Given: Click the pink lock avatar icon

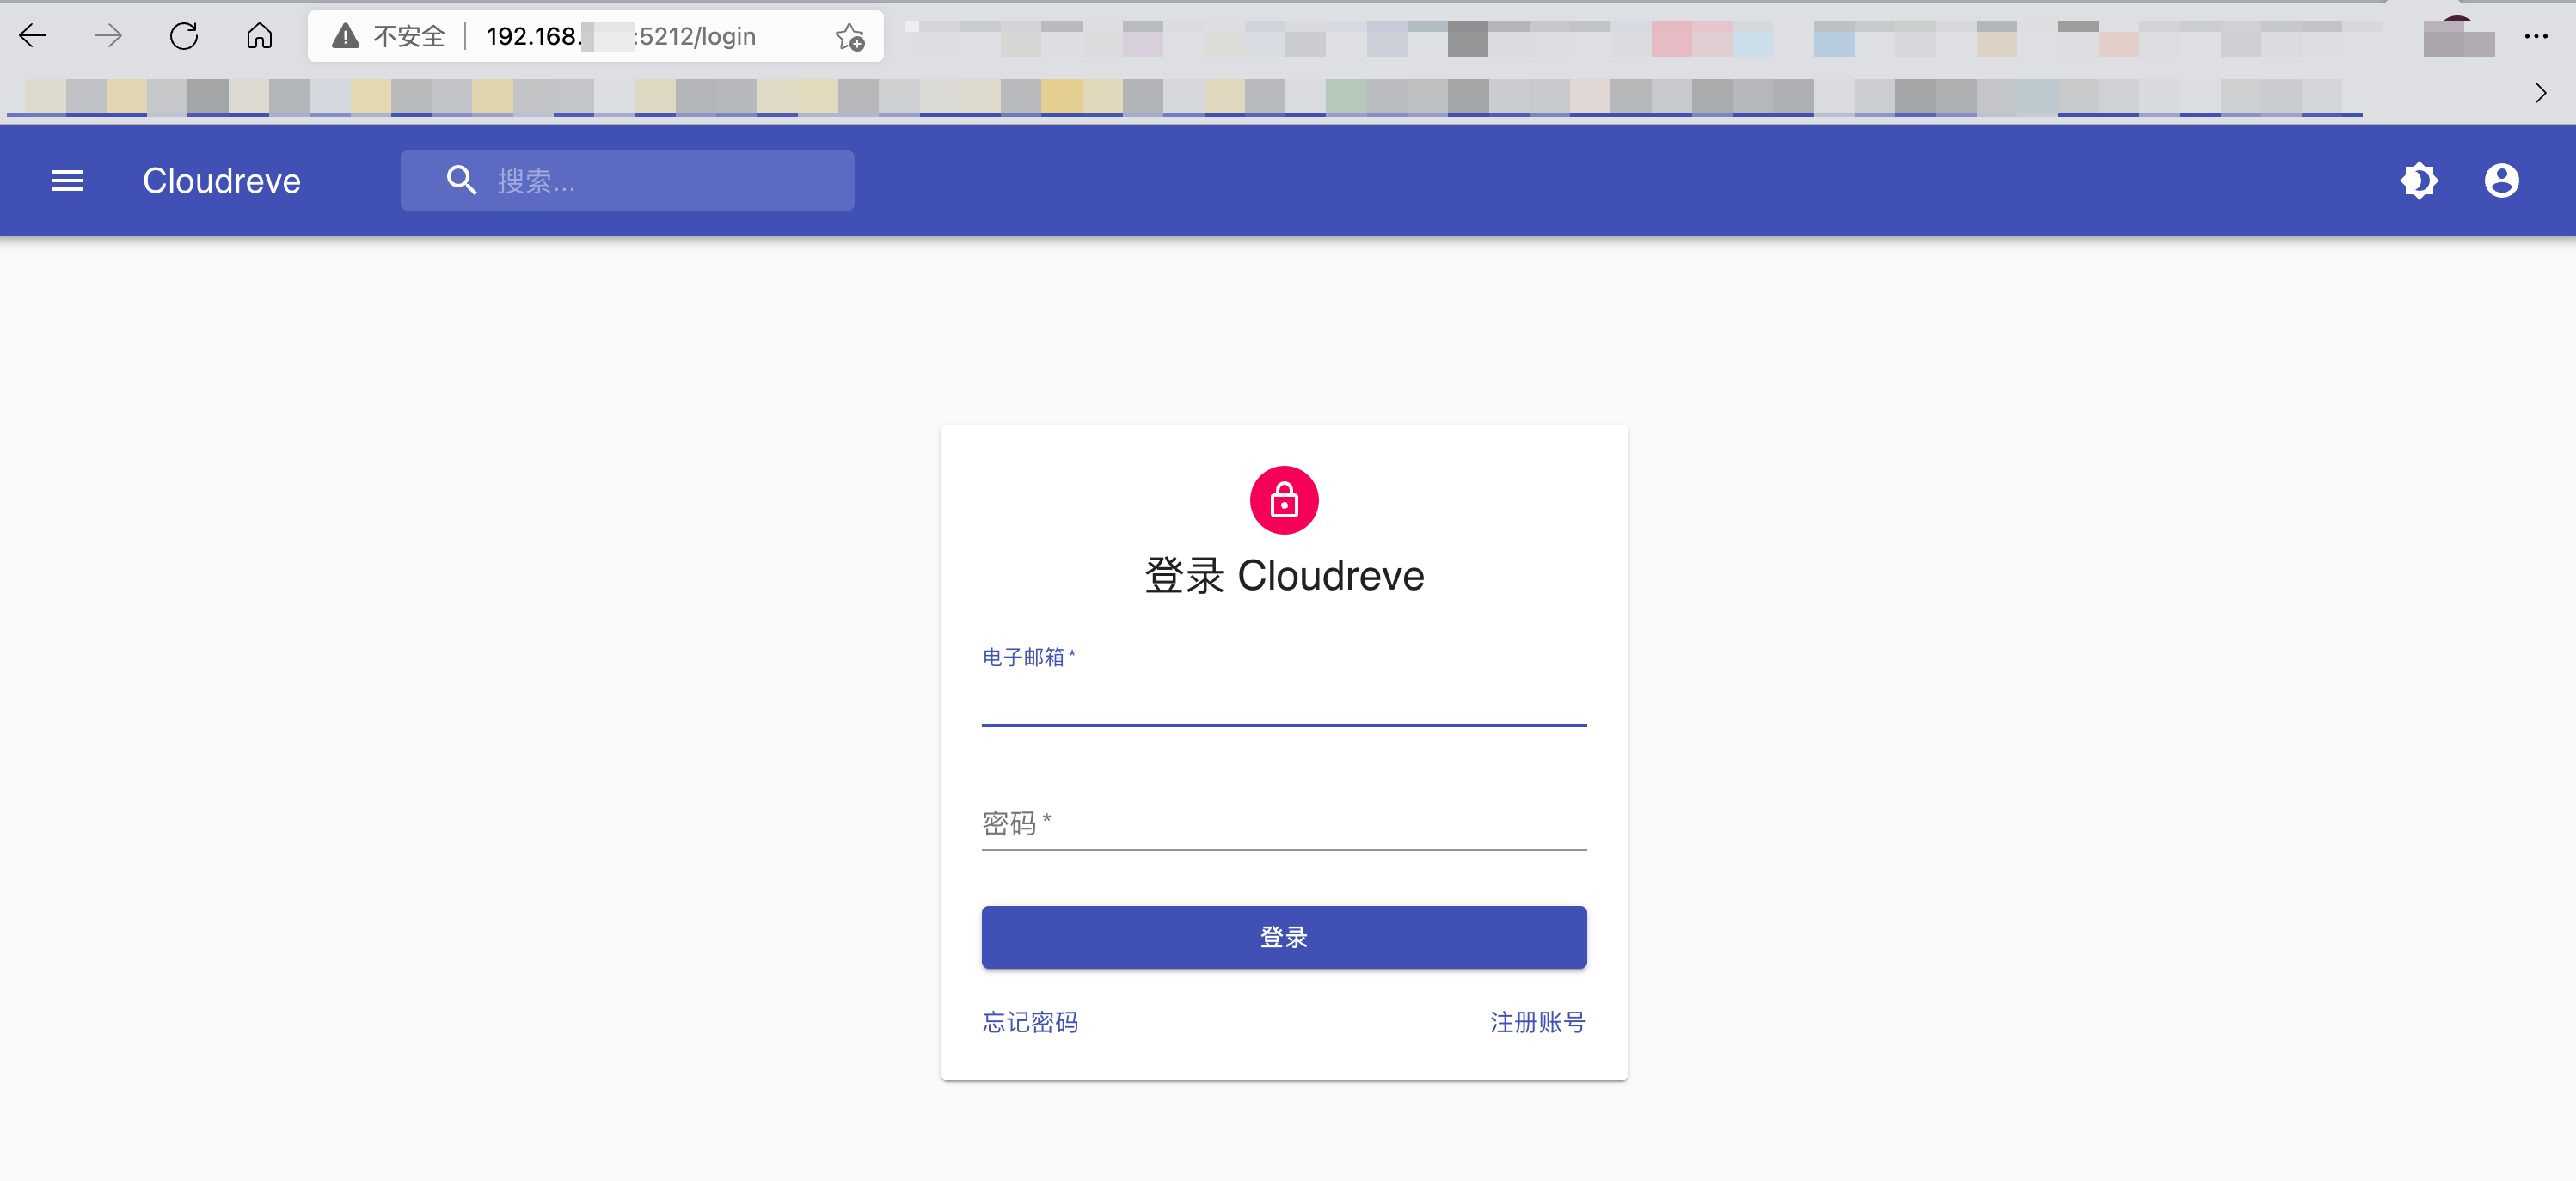Looking at the screenshot, I should [x=1284, y=500].
